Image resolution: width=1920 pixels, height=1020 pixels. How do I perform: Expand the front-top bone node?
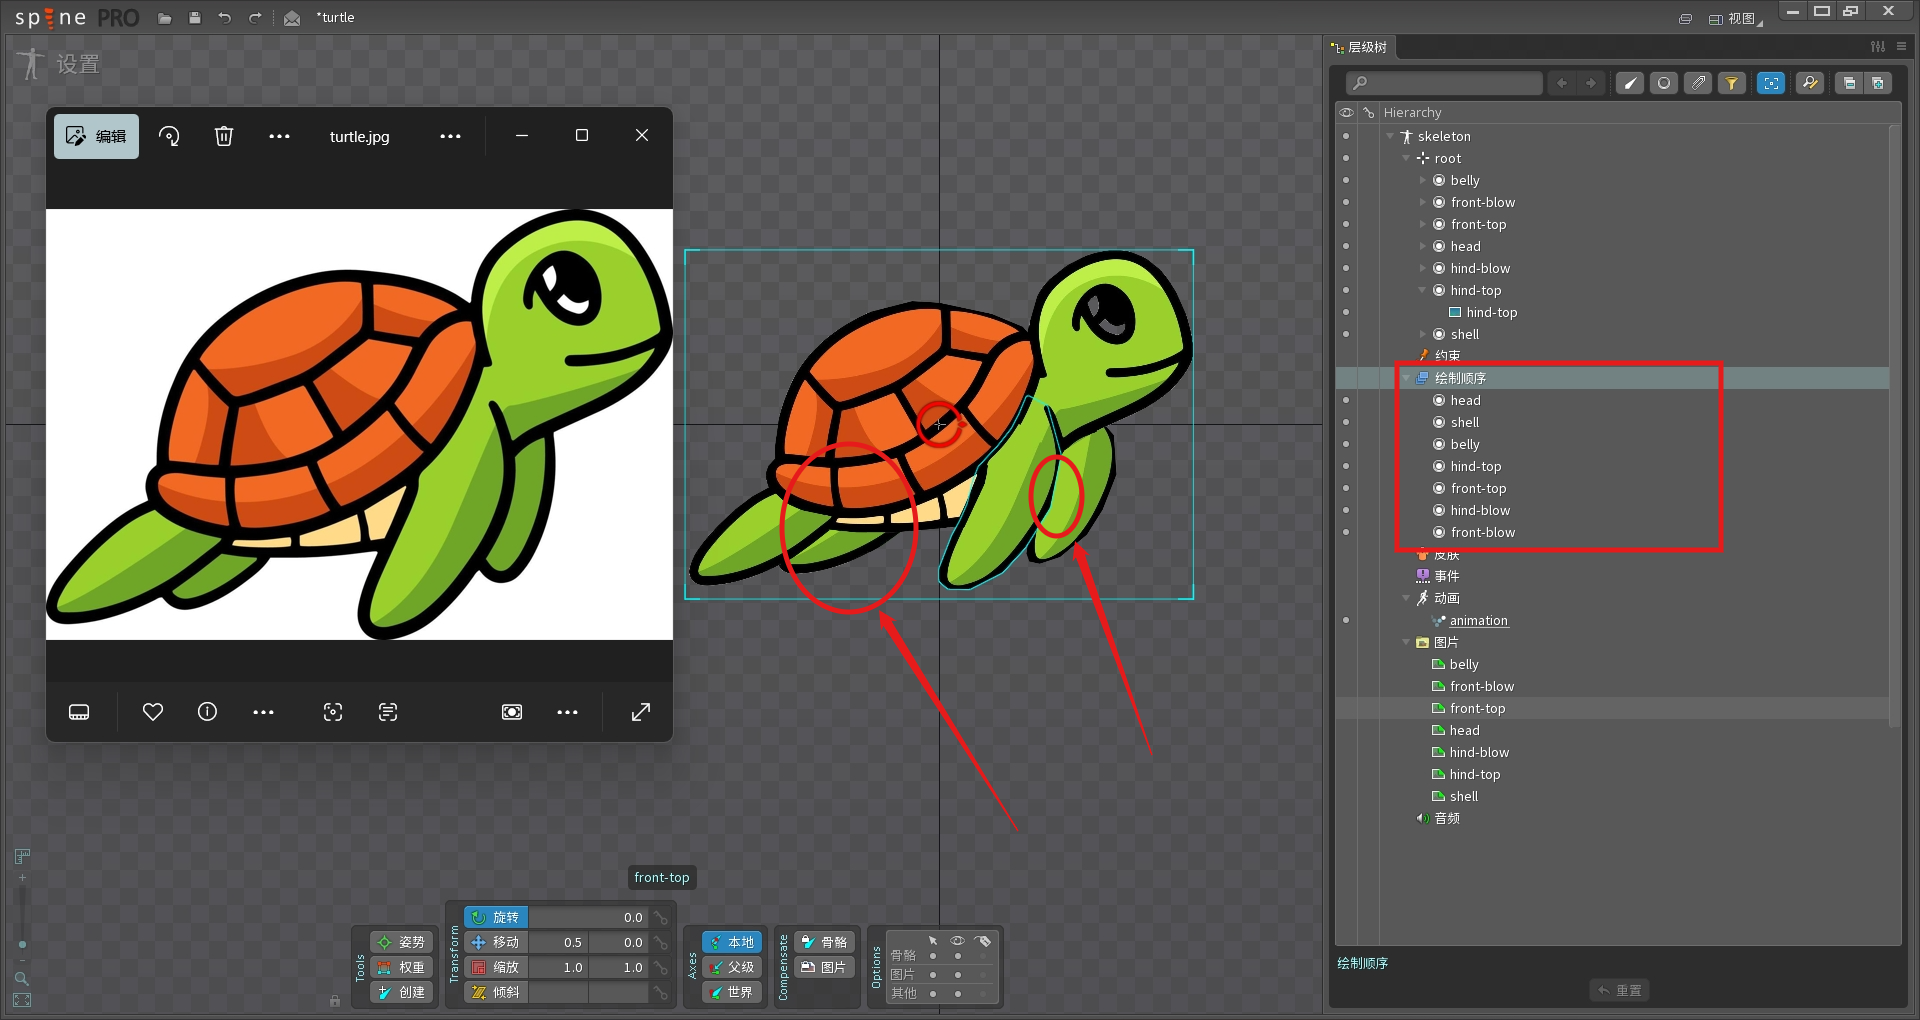(x=1423, y=224)
